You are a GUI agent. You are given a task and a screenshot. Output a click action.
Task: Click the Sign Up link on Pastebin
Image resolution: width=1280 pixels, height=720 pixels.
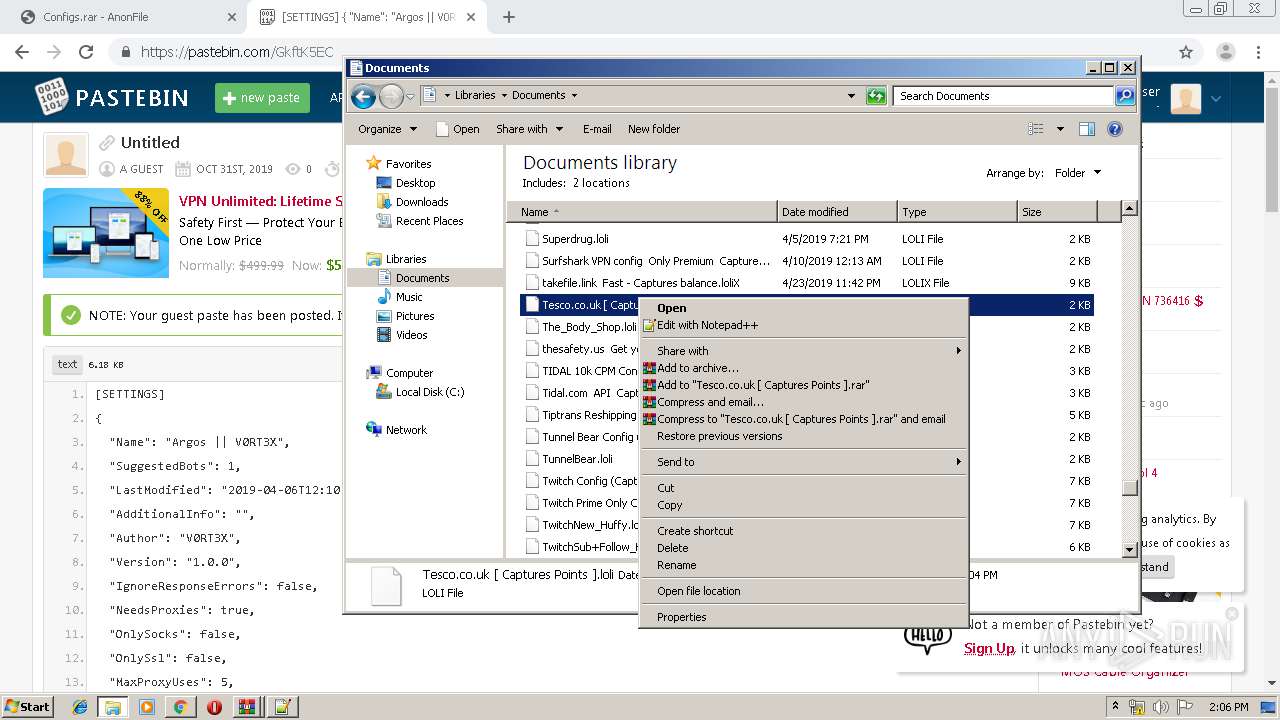tap(989, 648)
